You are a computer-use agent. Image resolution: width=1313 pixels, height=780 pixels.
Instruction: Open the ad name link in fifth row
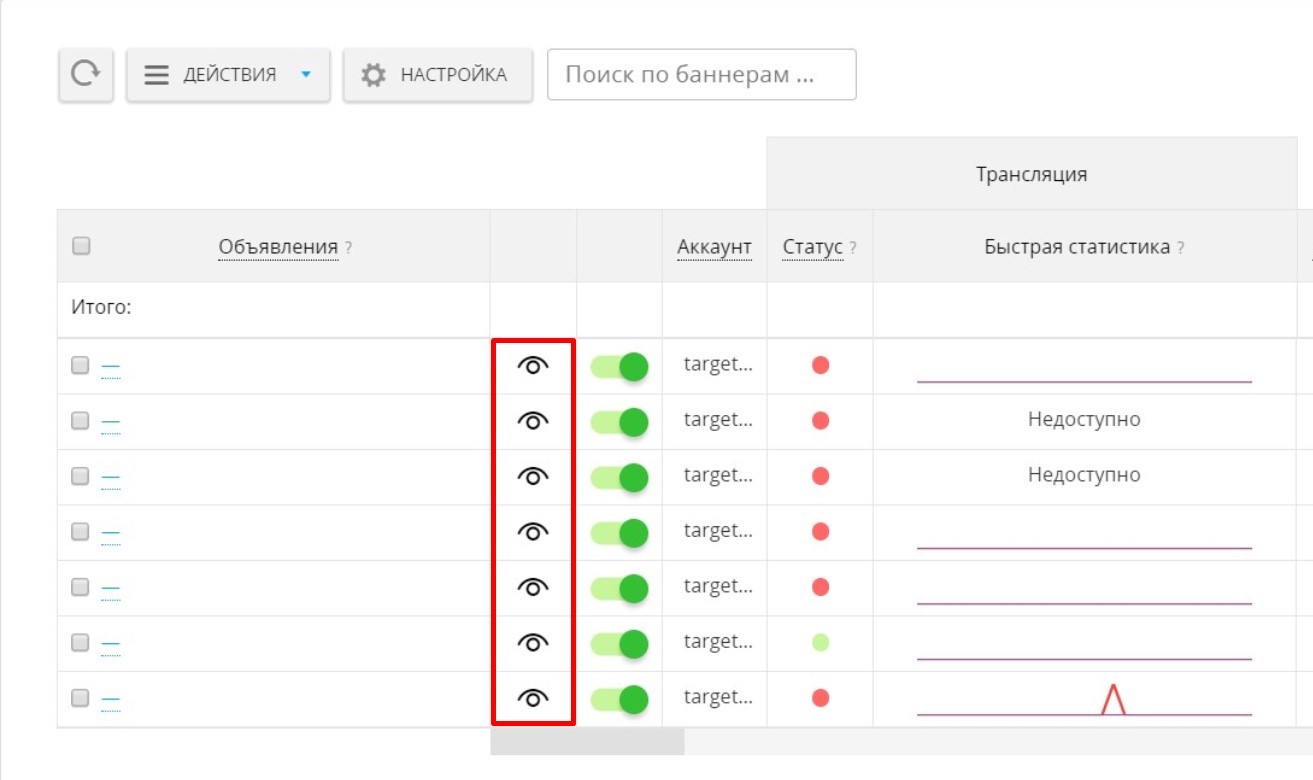(110, 588)
